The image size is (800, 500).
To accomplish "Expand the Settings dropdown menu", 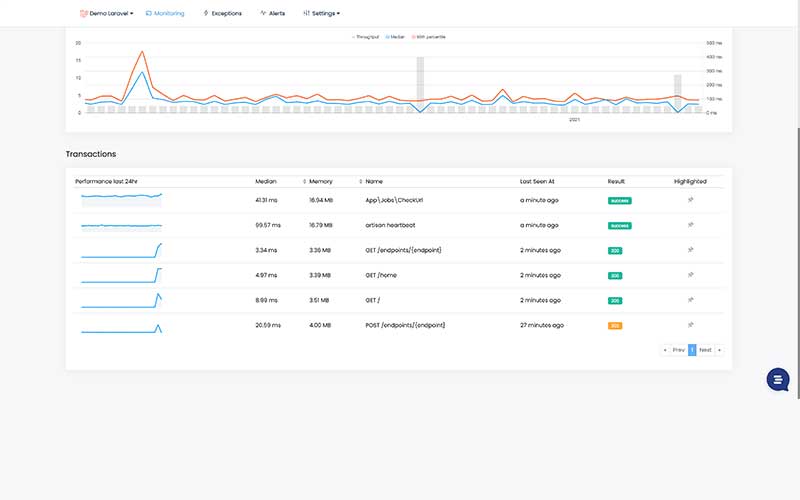I will pyautogui.click(x=321, y=13).
